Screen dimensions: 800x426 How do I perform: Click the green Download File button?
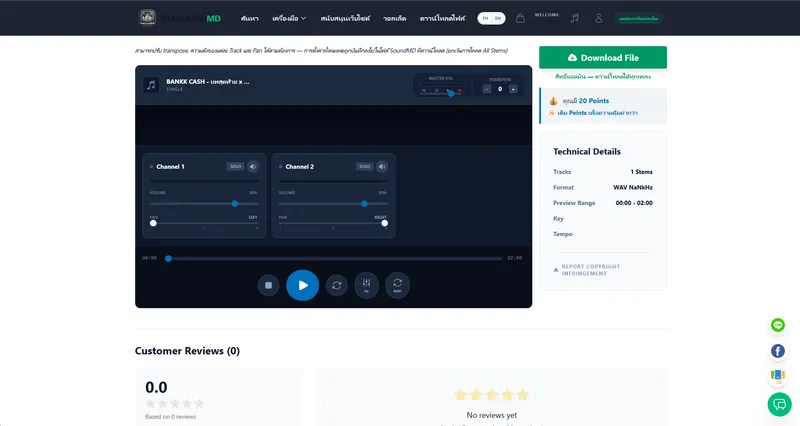(x=603, y=57)
